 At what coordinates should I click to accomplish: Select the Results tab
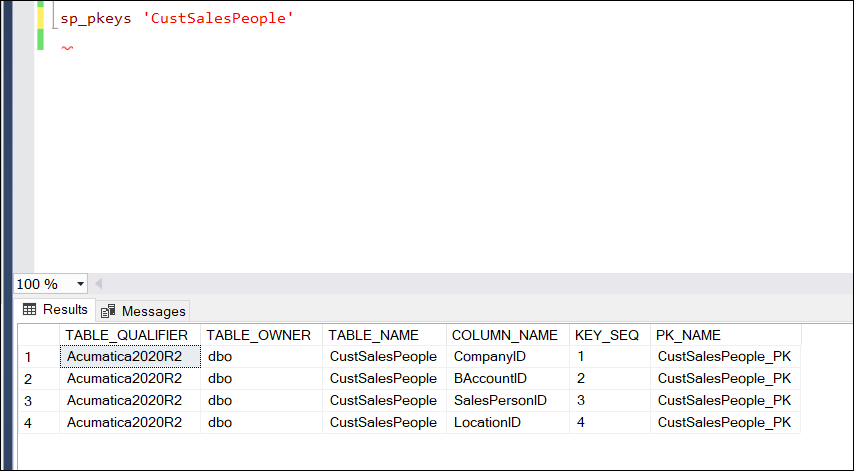click(x=56, y=310)
